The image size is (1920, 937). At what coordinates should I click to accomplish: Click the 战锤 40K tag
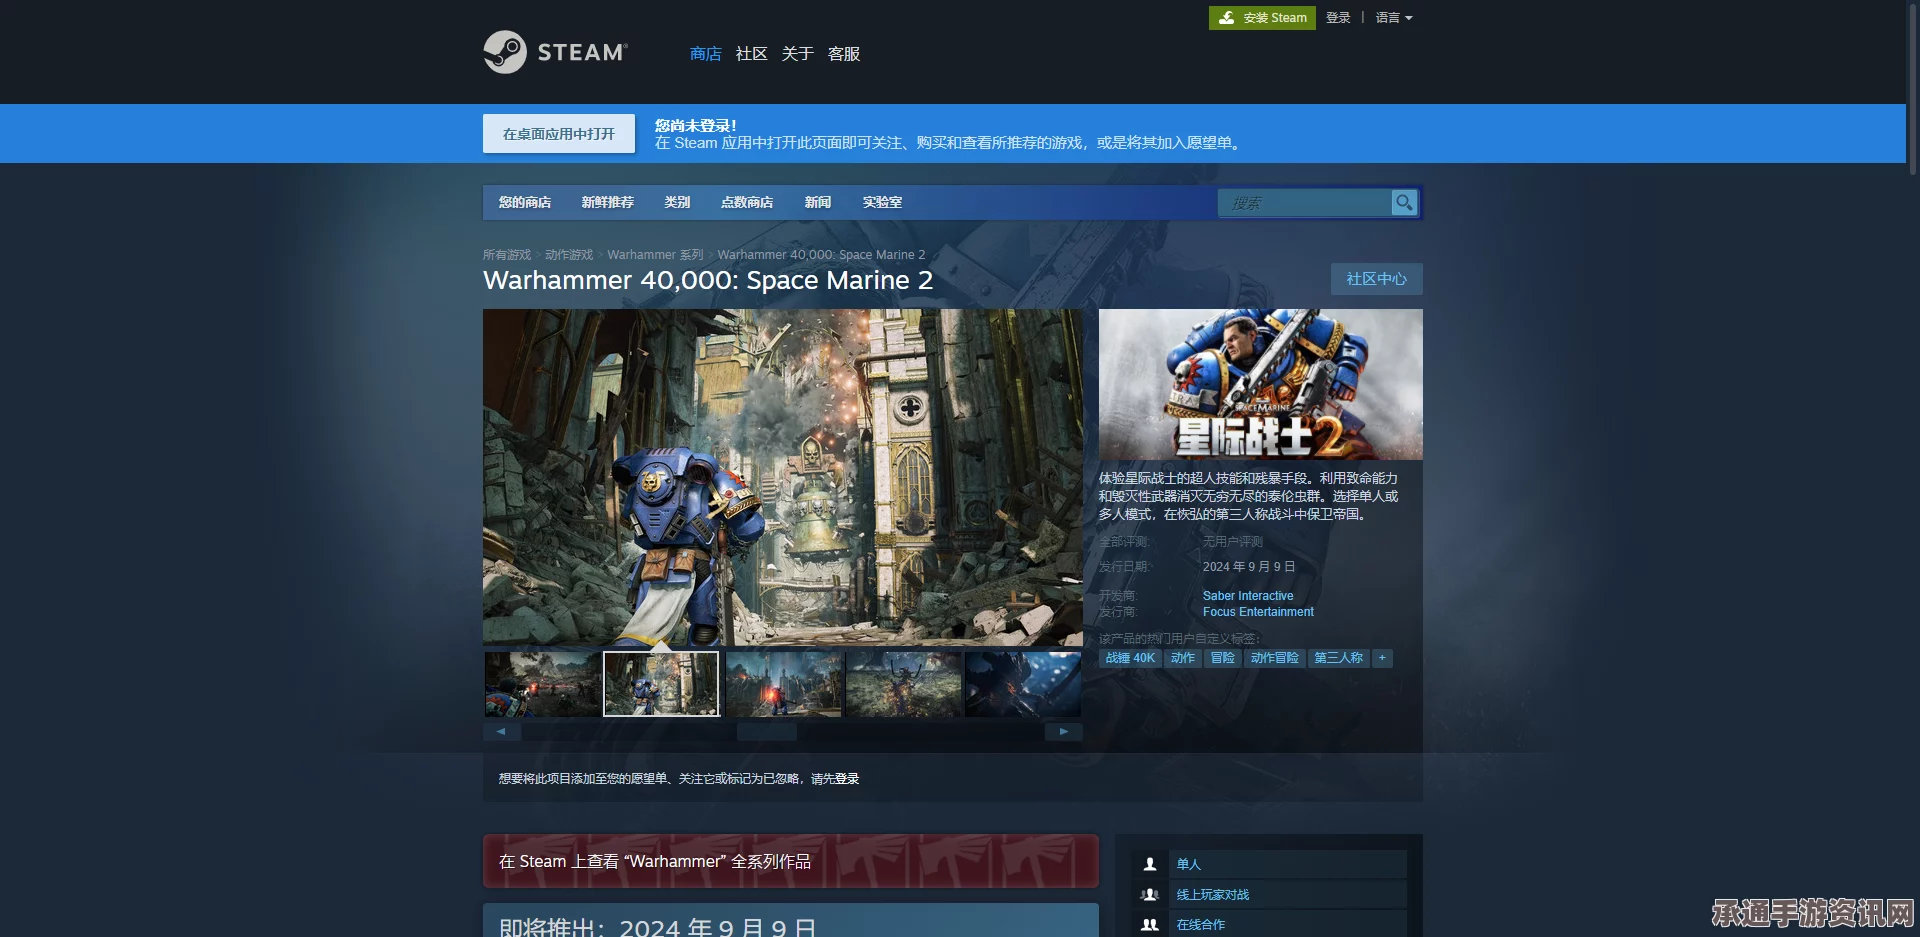point(1130,658)
